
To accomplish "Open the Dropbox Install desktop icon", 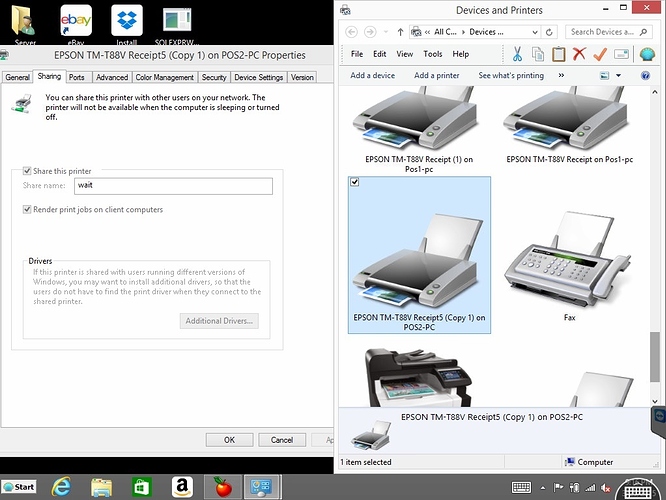I will pos(127,24).
